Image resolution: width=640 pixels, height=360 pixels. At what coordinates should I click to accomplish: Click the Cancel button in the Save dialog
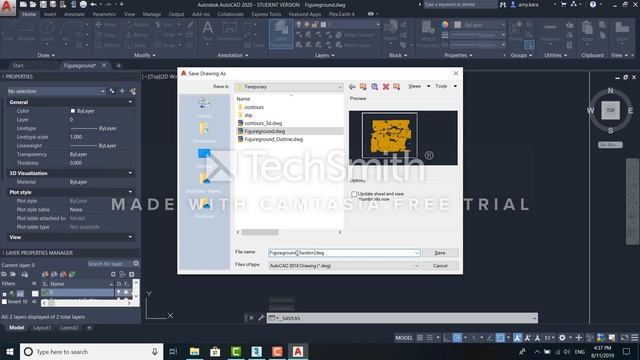pyautogui.click(x=440, y=266)
